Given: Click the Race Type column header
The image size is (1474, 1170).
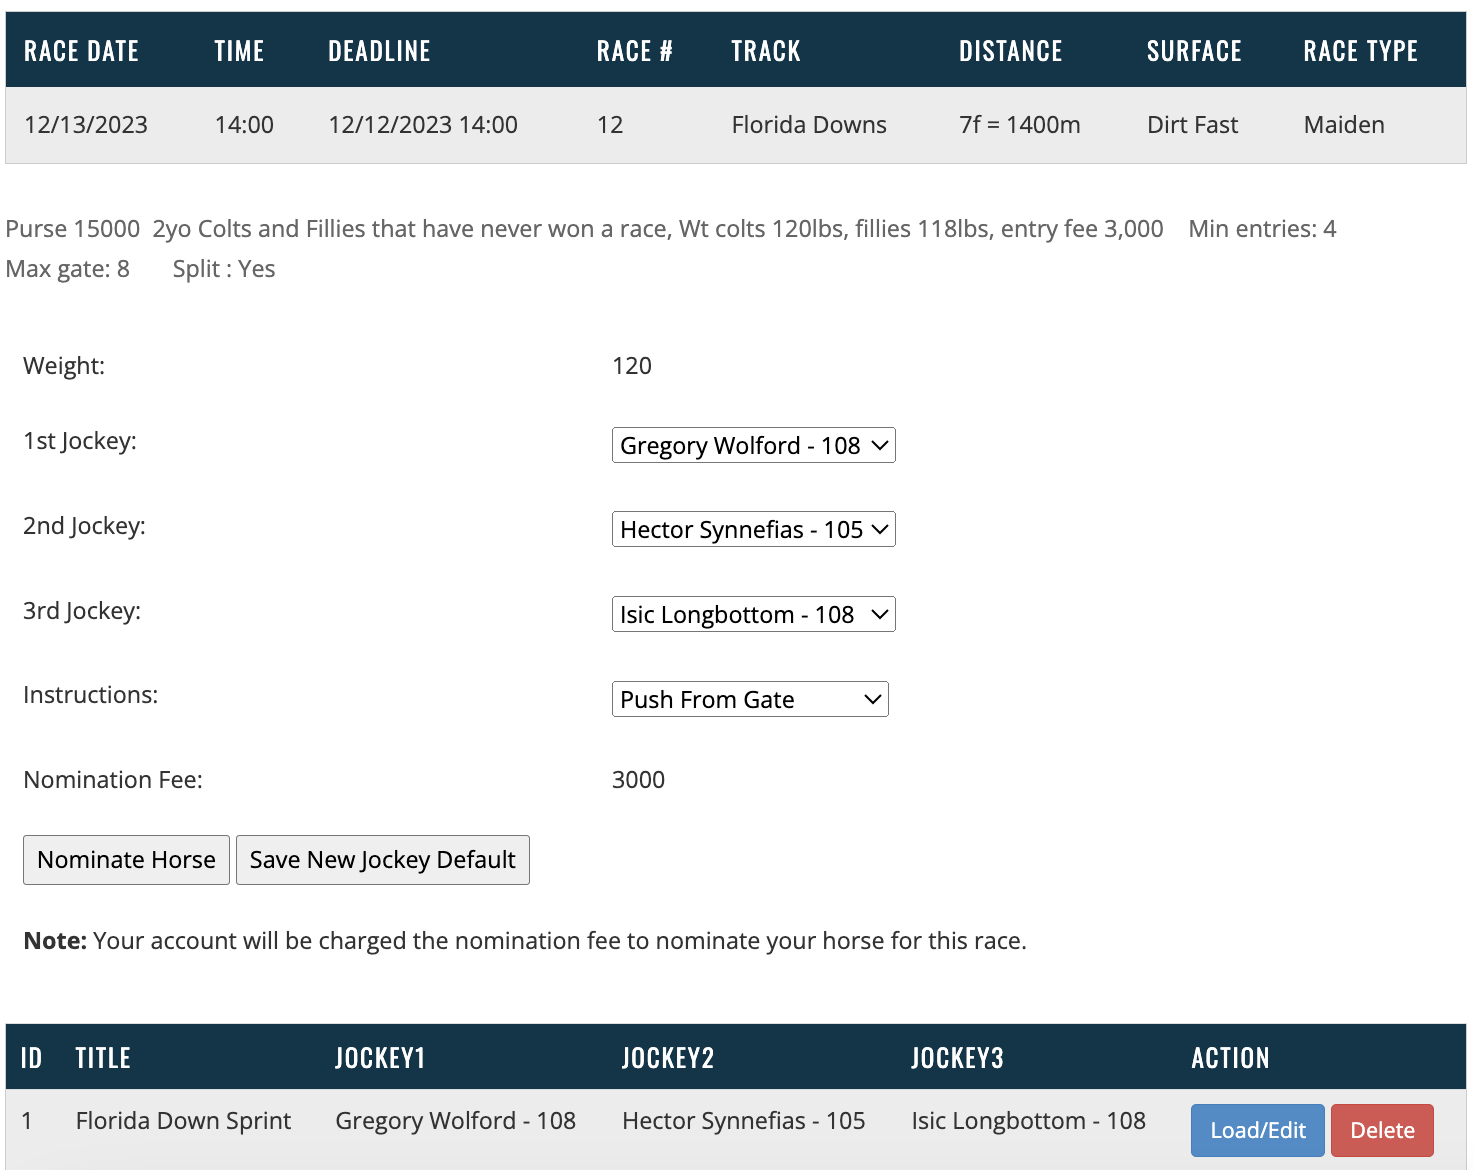Looking at the screenshot, I should (x=1360, y=51).
